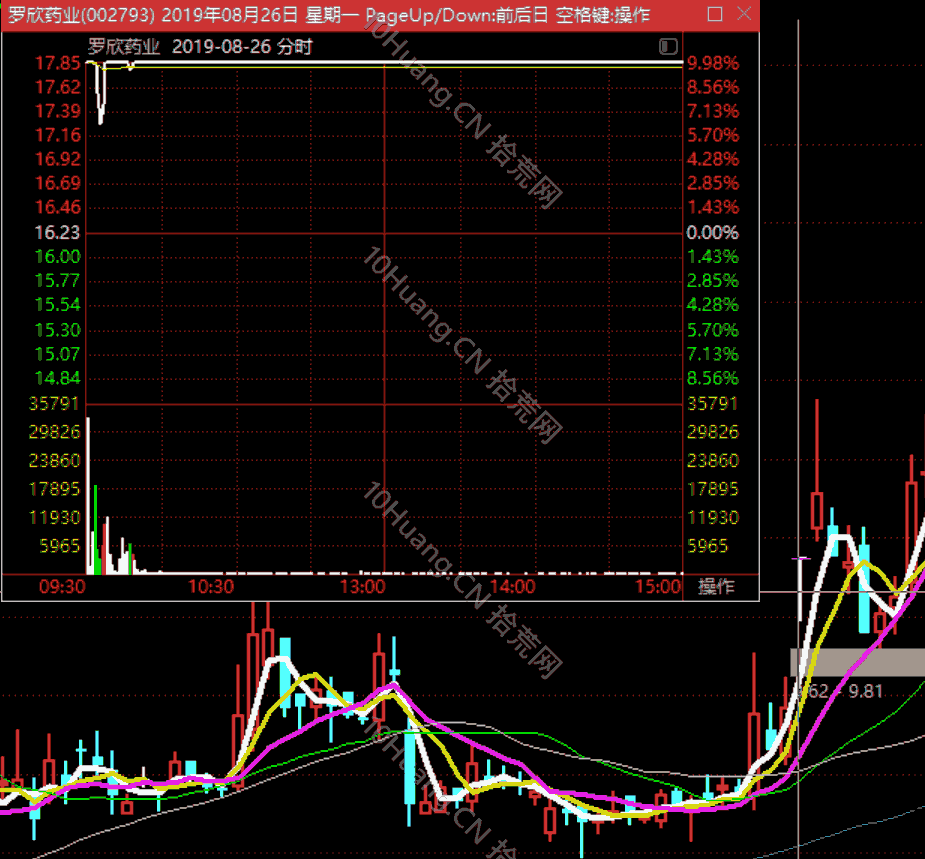The image size is (925, 859).
Task: Click the 9.98% percentage label
Action: (713, 63)
